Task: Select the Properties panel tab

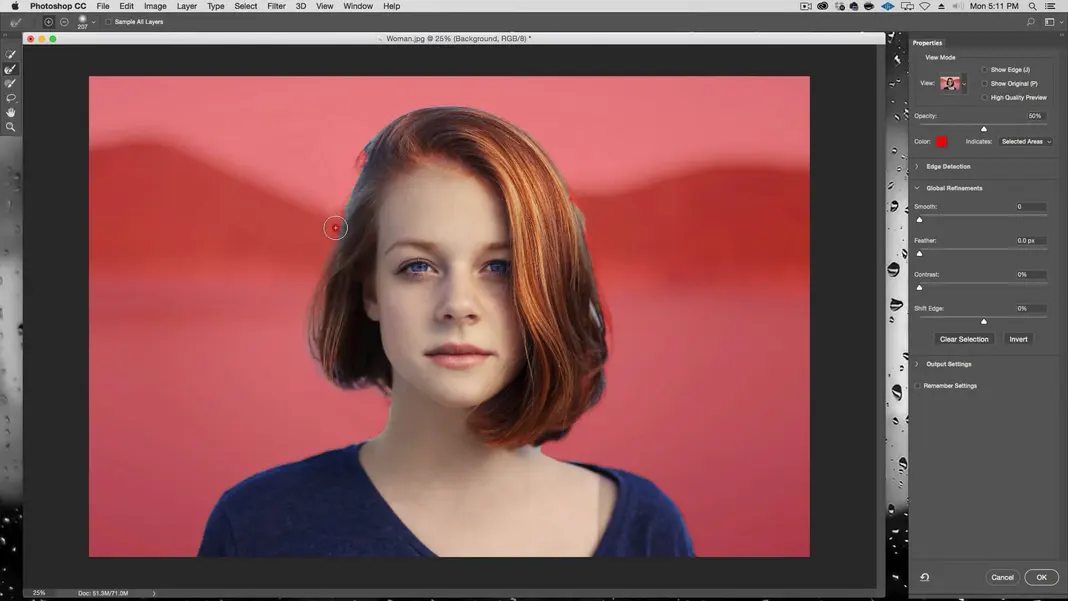Action: [927, 43]
